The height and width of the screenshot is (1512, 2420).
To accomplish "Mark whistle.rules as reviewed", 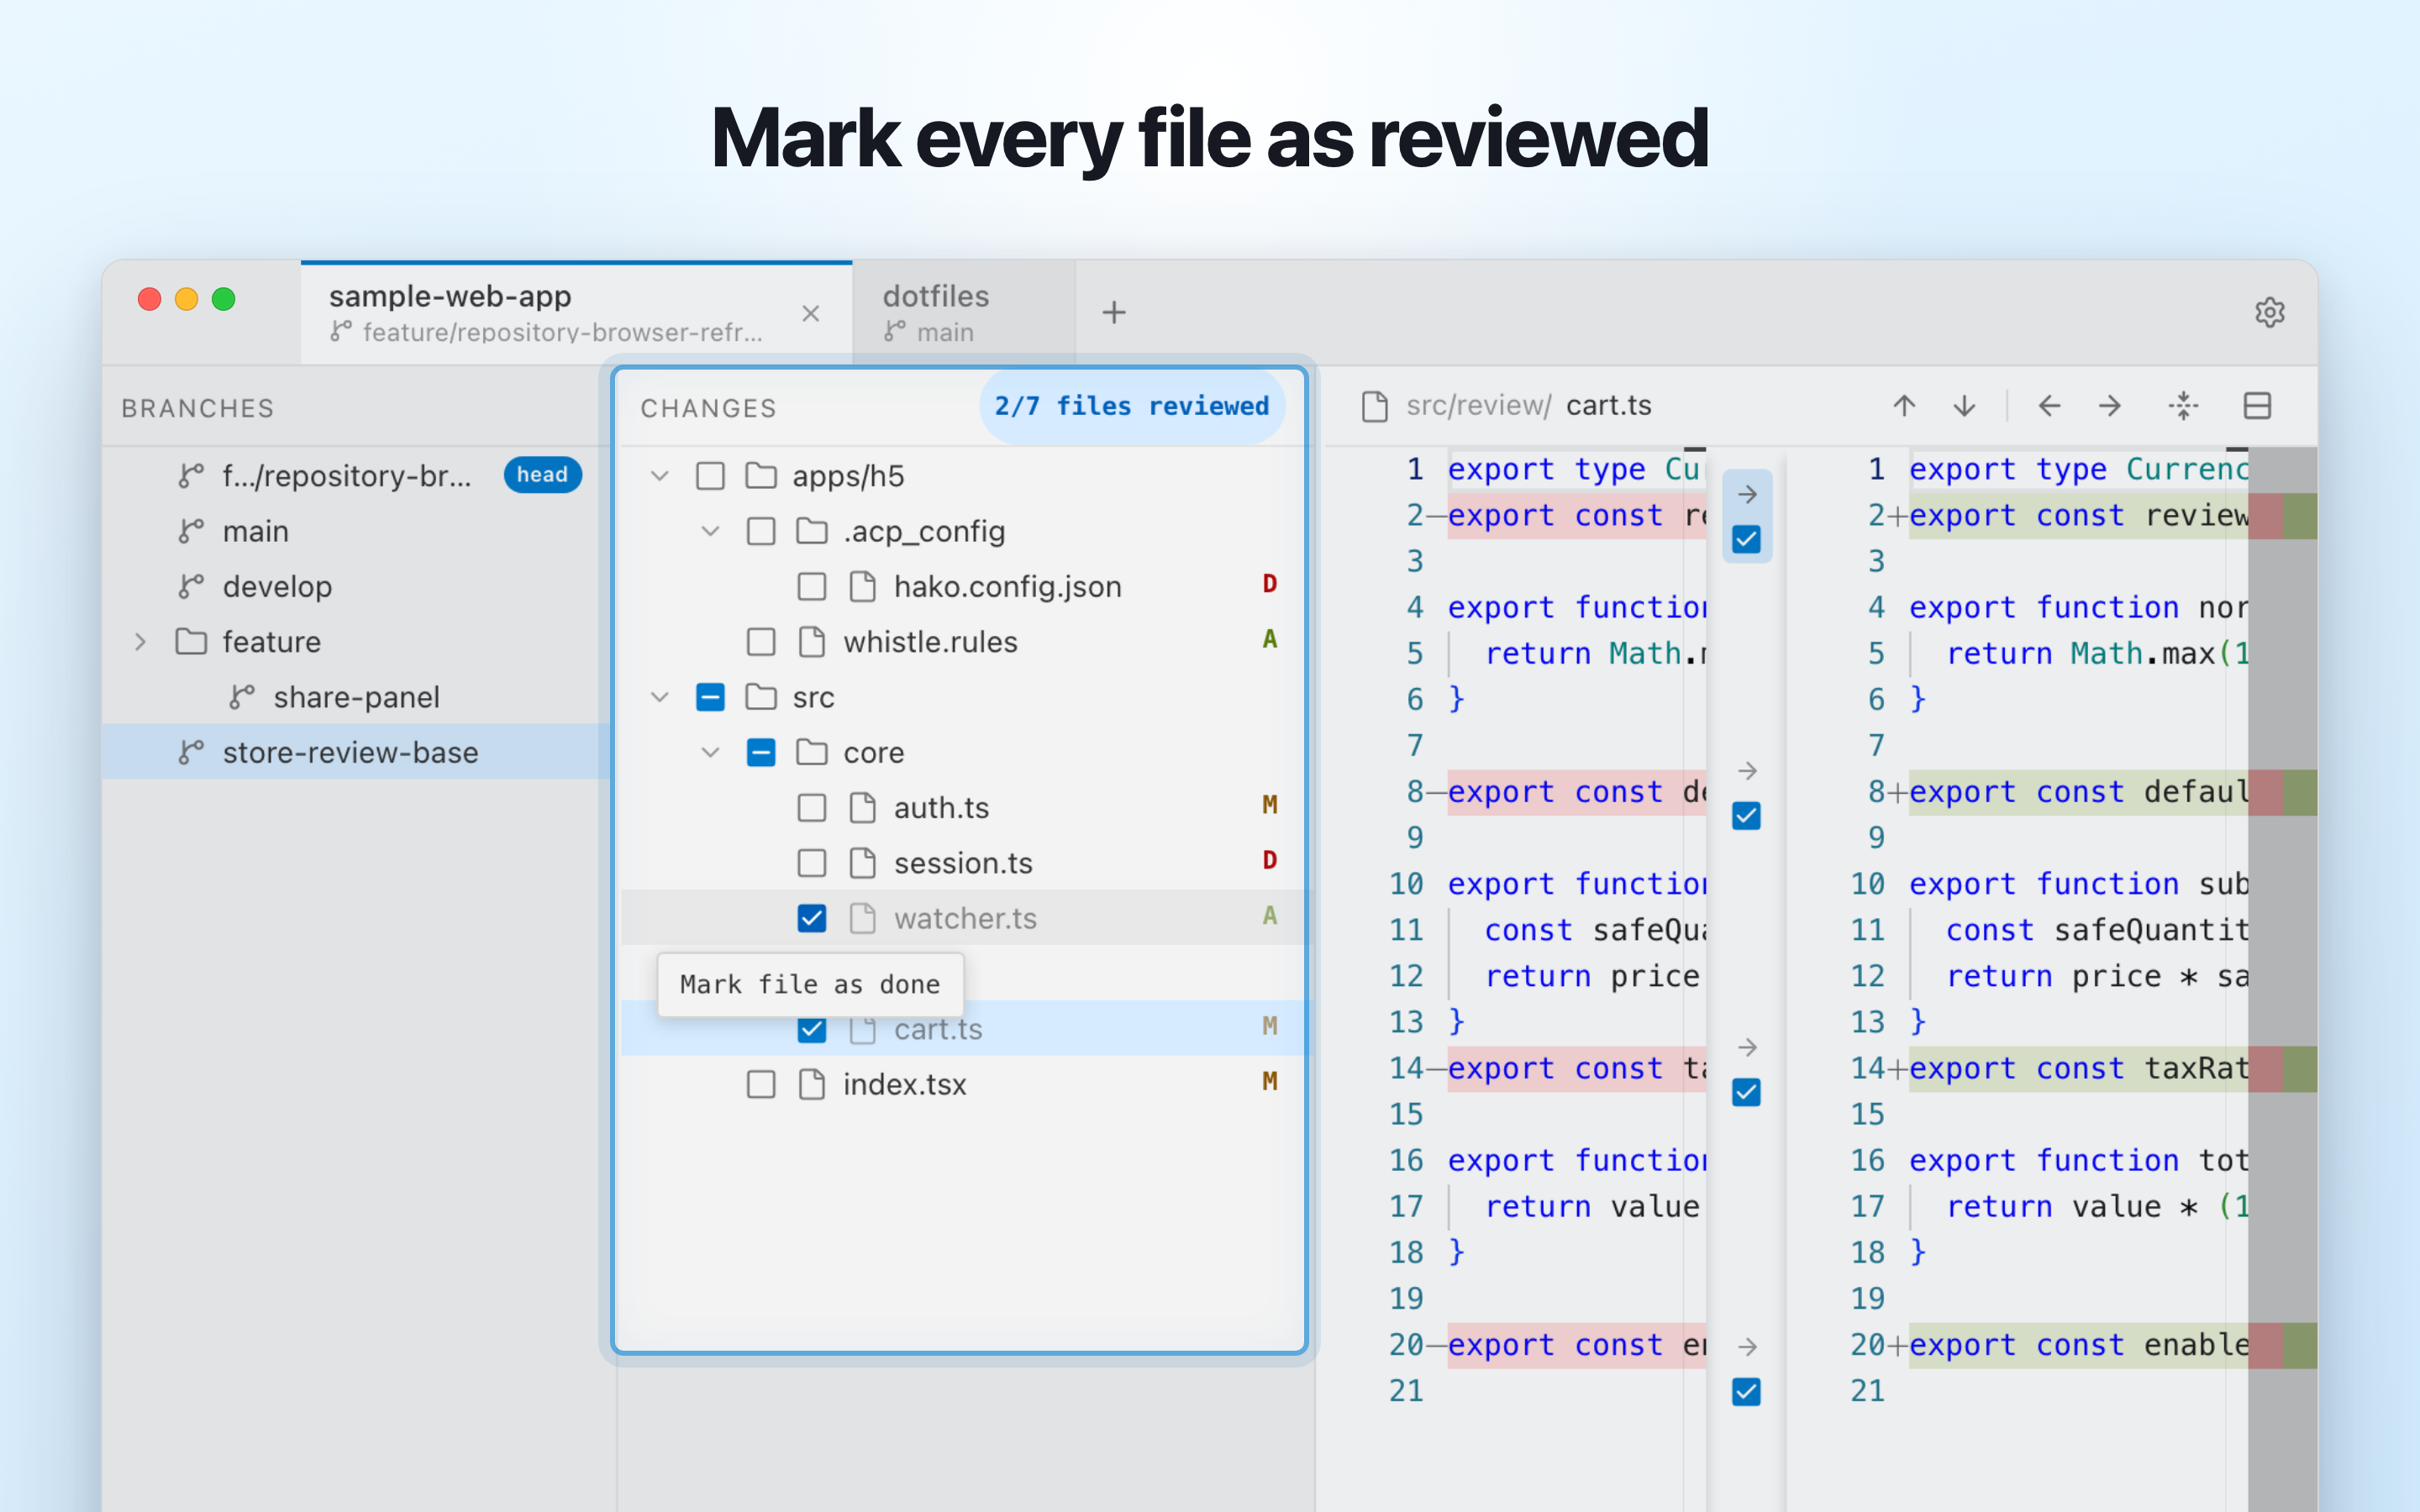I will pyautogui.click(x=761, y=642).
